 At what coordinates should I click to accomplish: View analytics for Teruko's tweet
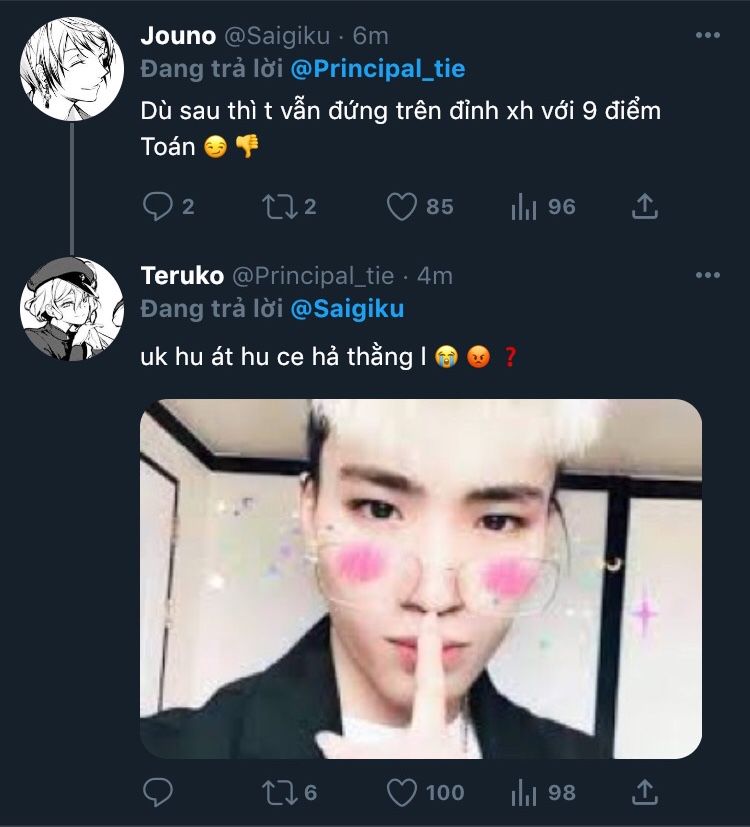pos(522,793)
